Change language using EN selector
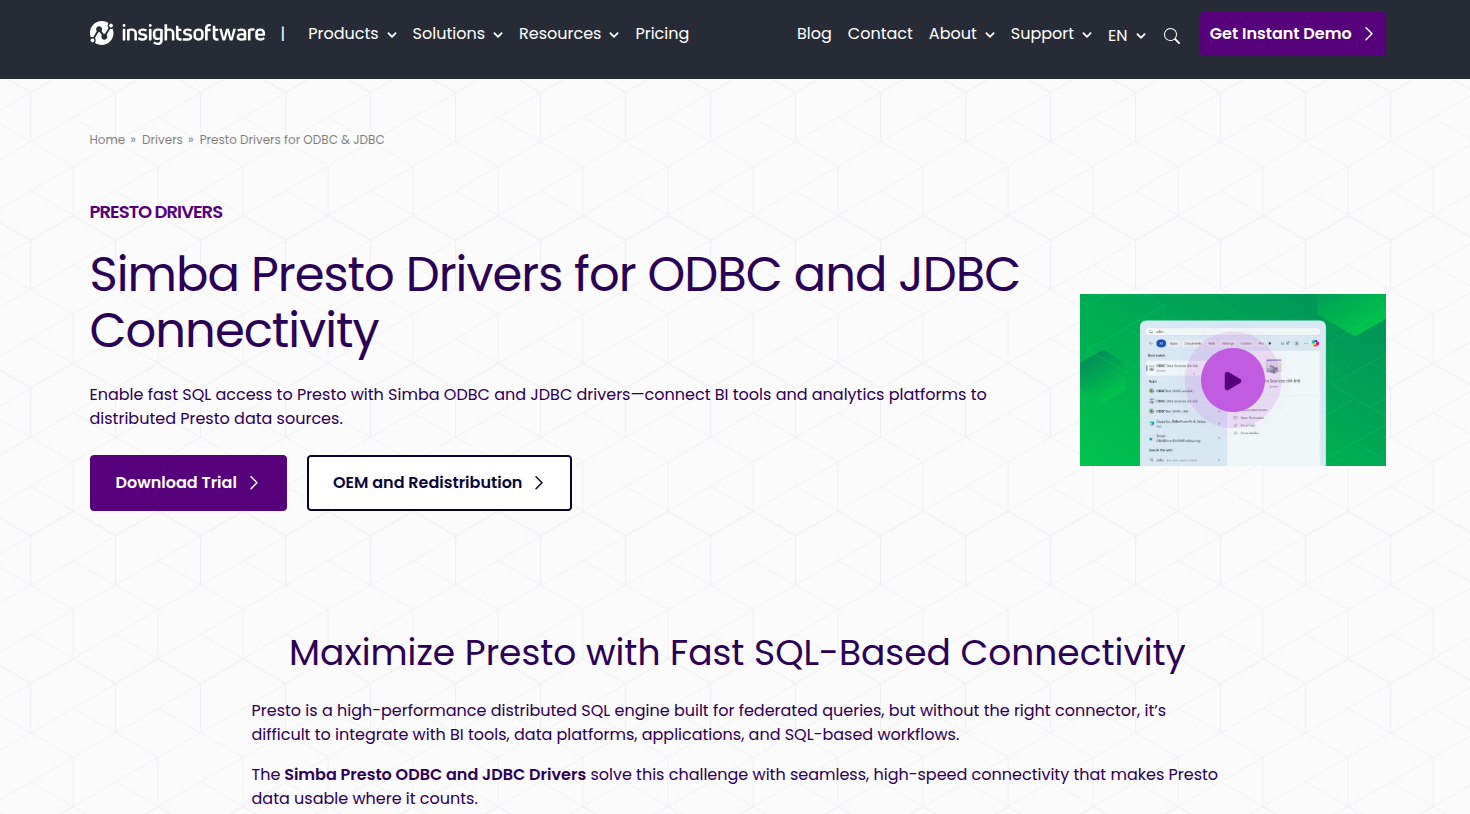This screenshot has height=814, width=1470. 1126,35
